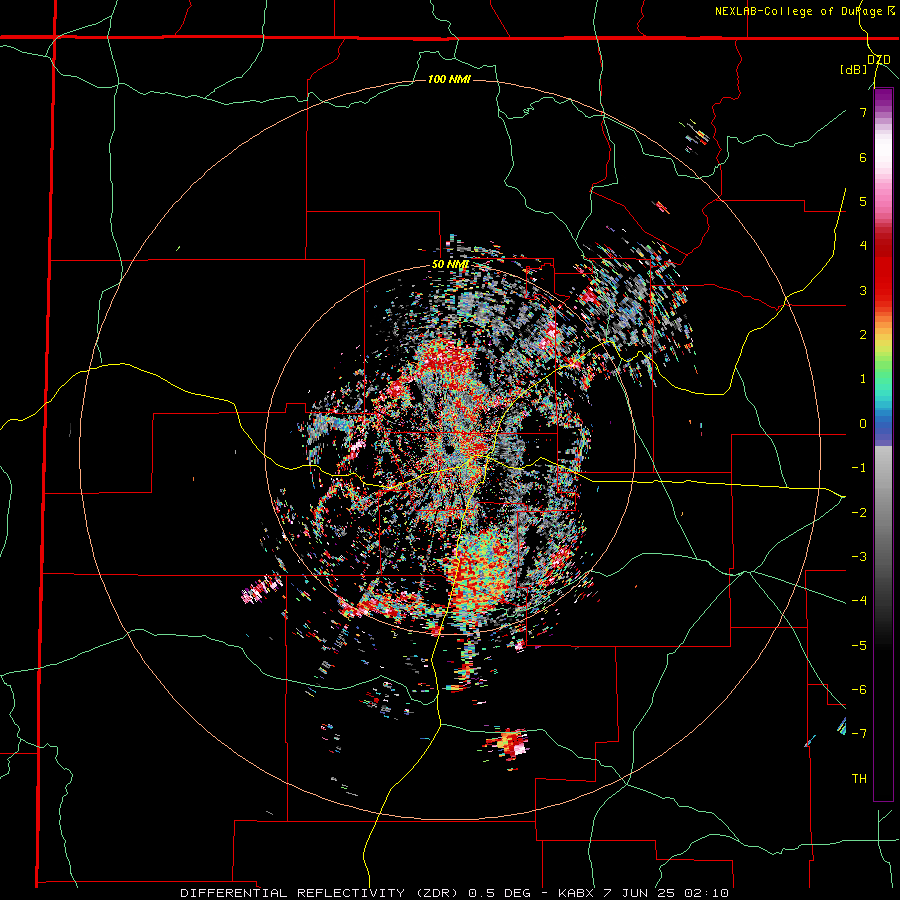Click the 50 NMI range ring label
900x900 pixels.
(x=450, y=265)
